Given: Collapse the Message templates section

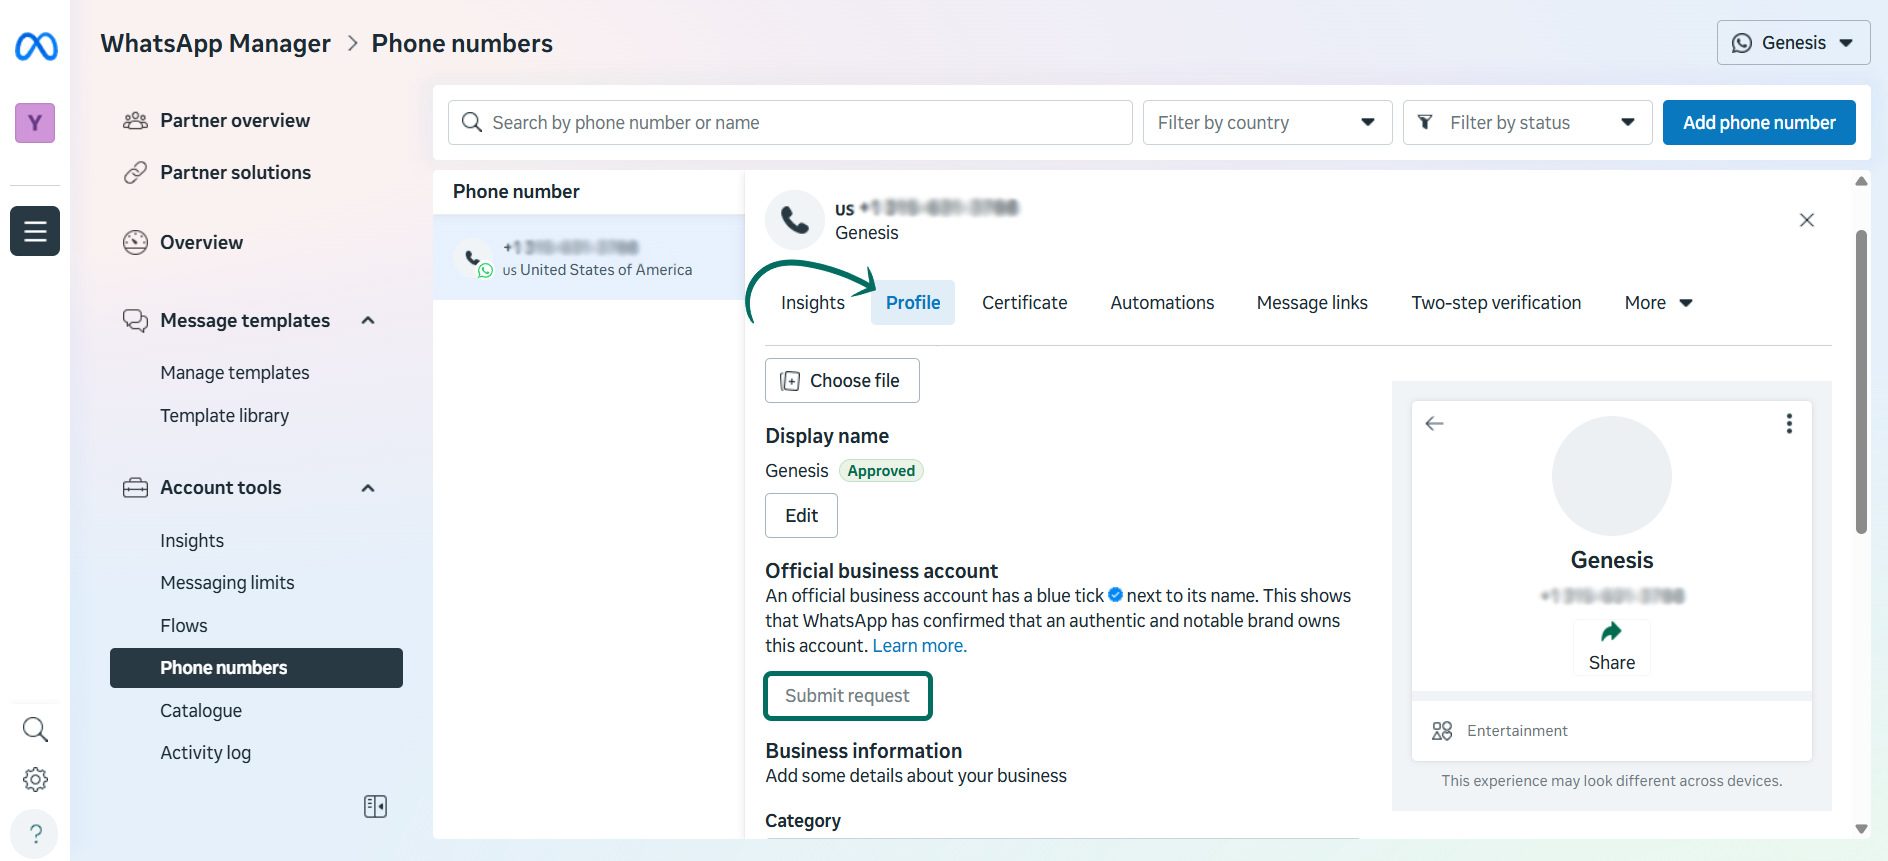Looking at the screenshot, I should coord(368,320).
